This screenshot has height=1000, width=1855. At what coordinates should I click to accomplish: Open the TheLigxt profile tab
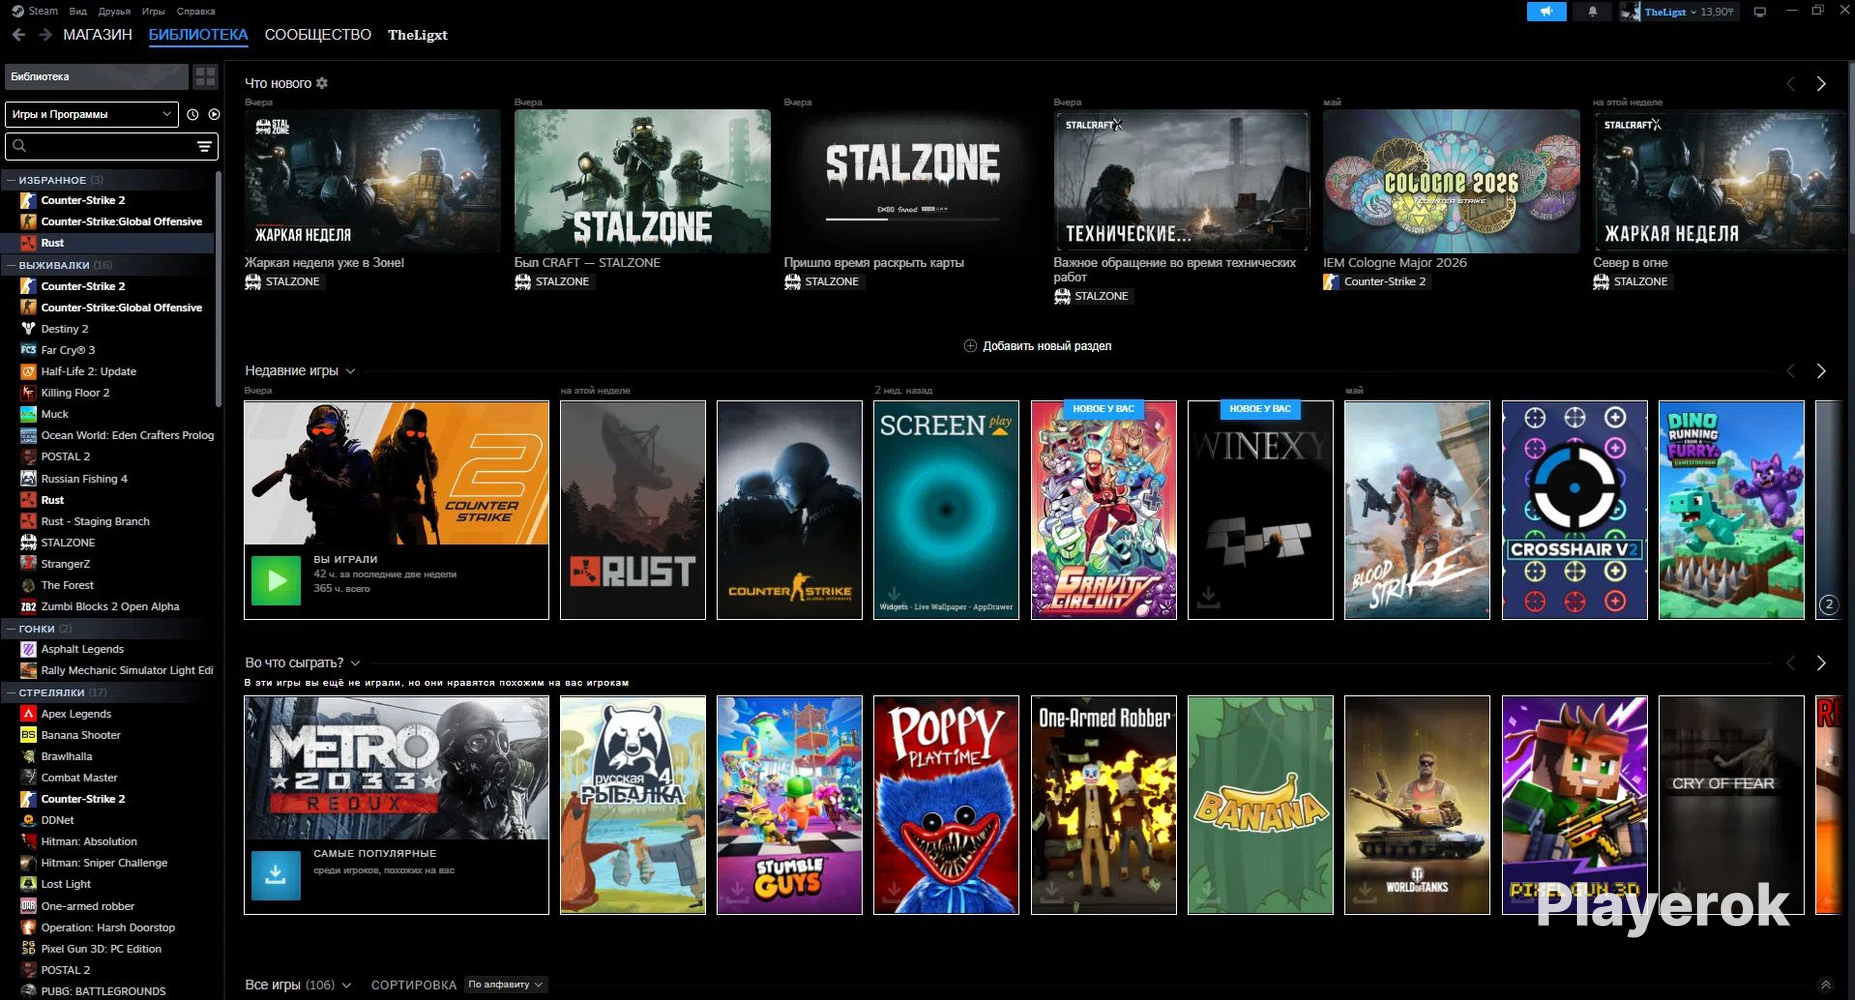[418, 35]
